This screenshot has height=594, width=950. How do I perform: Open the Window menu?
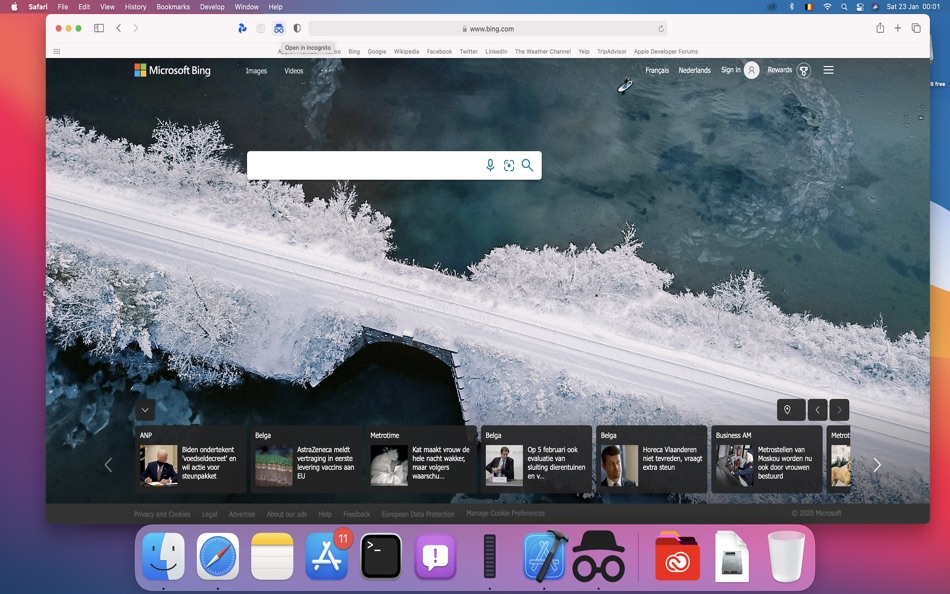tap(247, 7)
